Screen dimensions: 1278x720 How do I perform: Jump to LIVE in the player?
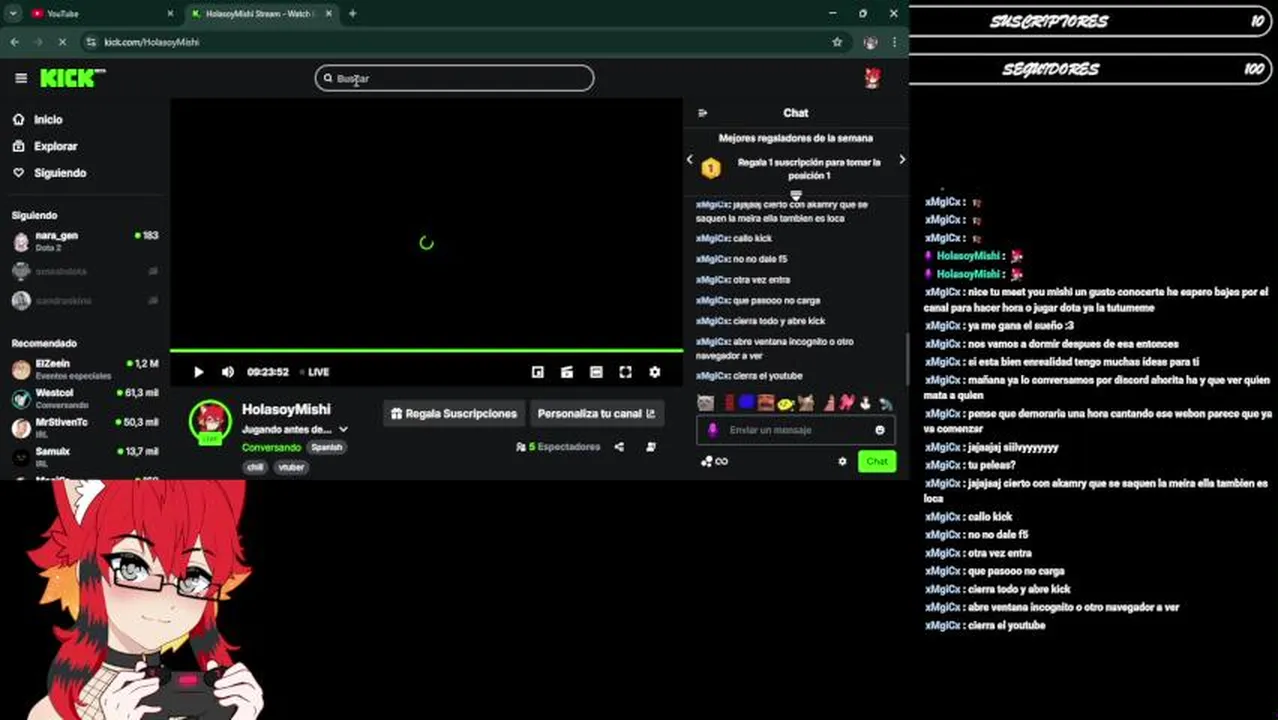click(314, 372)
